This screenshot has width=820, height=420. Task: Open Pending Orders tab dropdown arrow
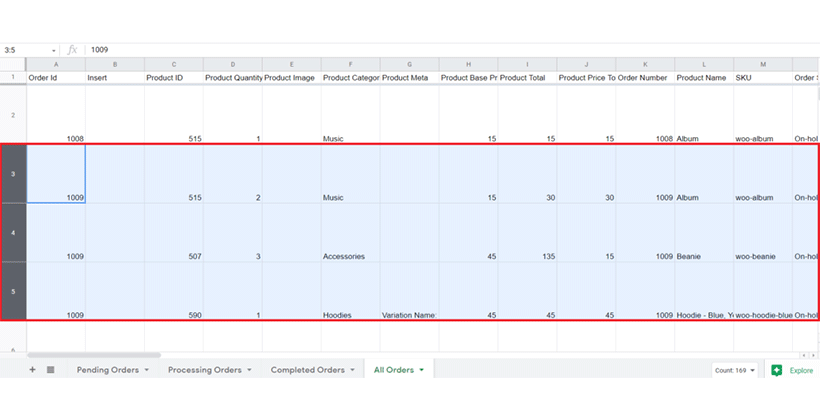(146, 370)
